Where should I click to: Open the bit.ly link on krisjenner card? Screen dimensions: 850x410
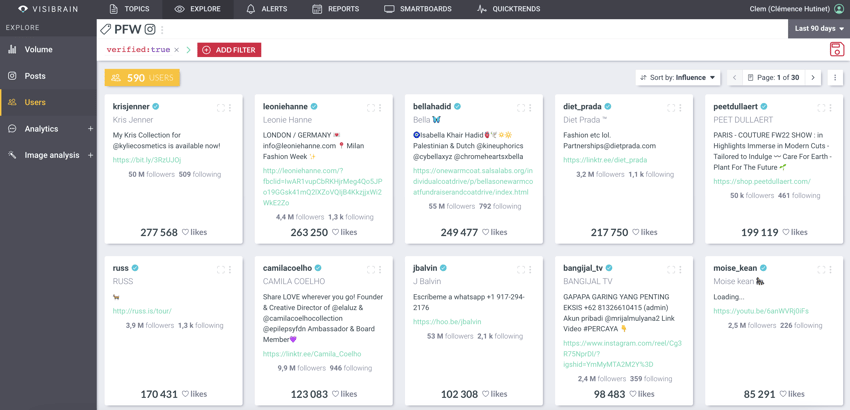tap(147, 160)
